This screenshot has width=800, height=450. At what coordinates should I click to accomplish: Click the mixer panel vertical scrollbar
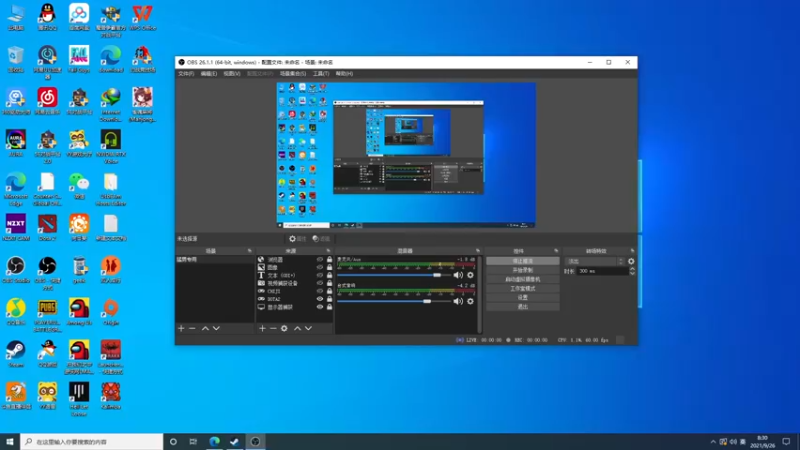(480, 294)
